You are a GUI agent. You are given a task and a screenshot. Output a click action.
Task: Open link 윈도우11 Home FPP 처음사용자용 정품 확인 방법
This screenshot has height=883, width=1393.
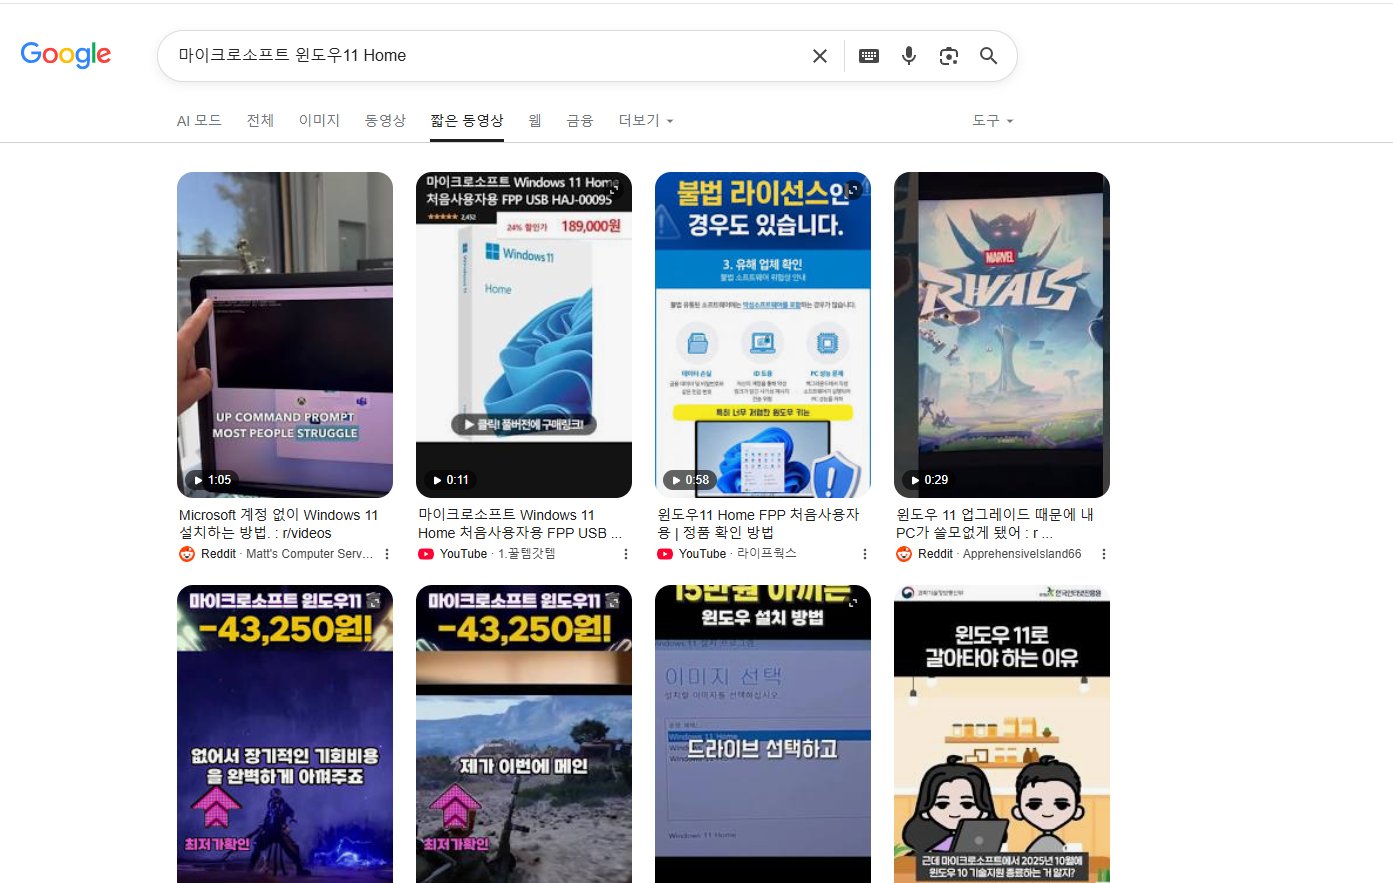pyautogui.click(x=758, y=524)
